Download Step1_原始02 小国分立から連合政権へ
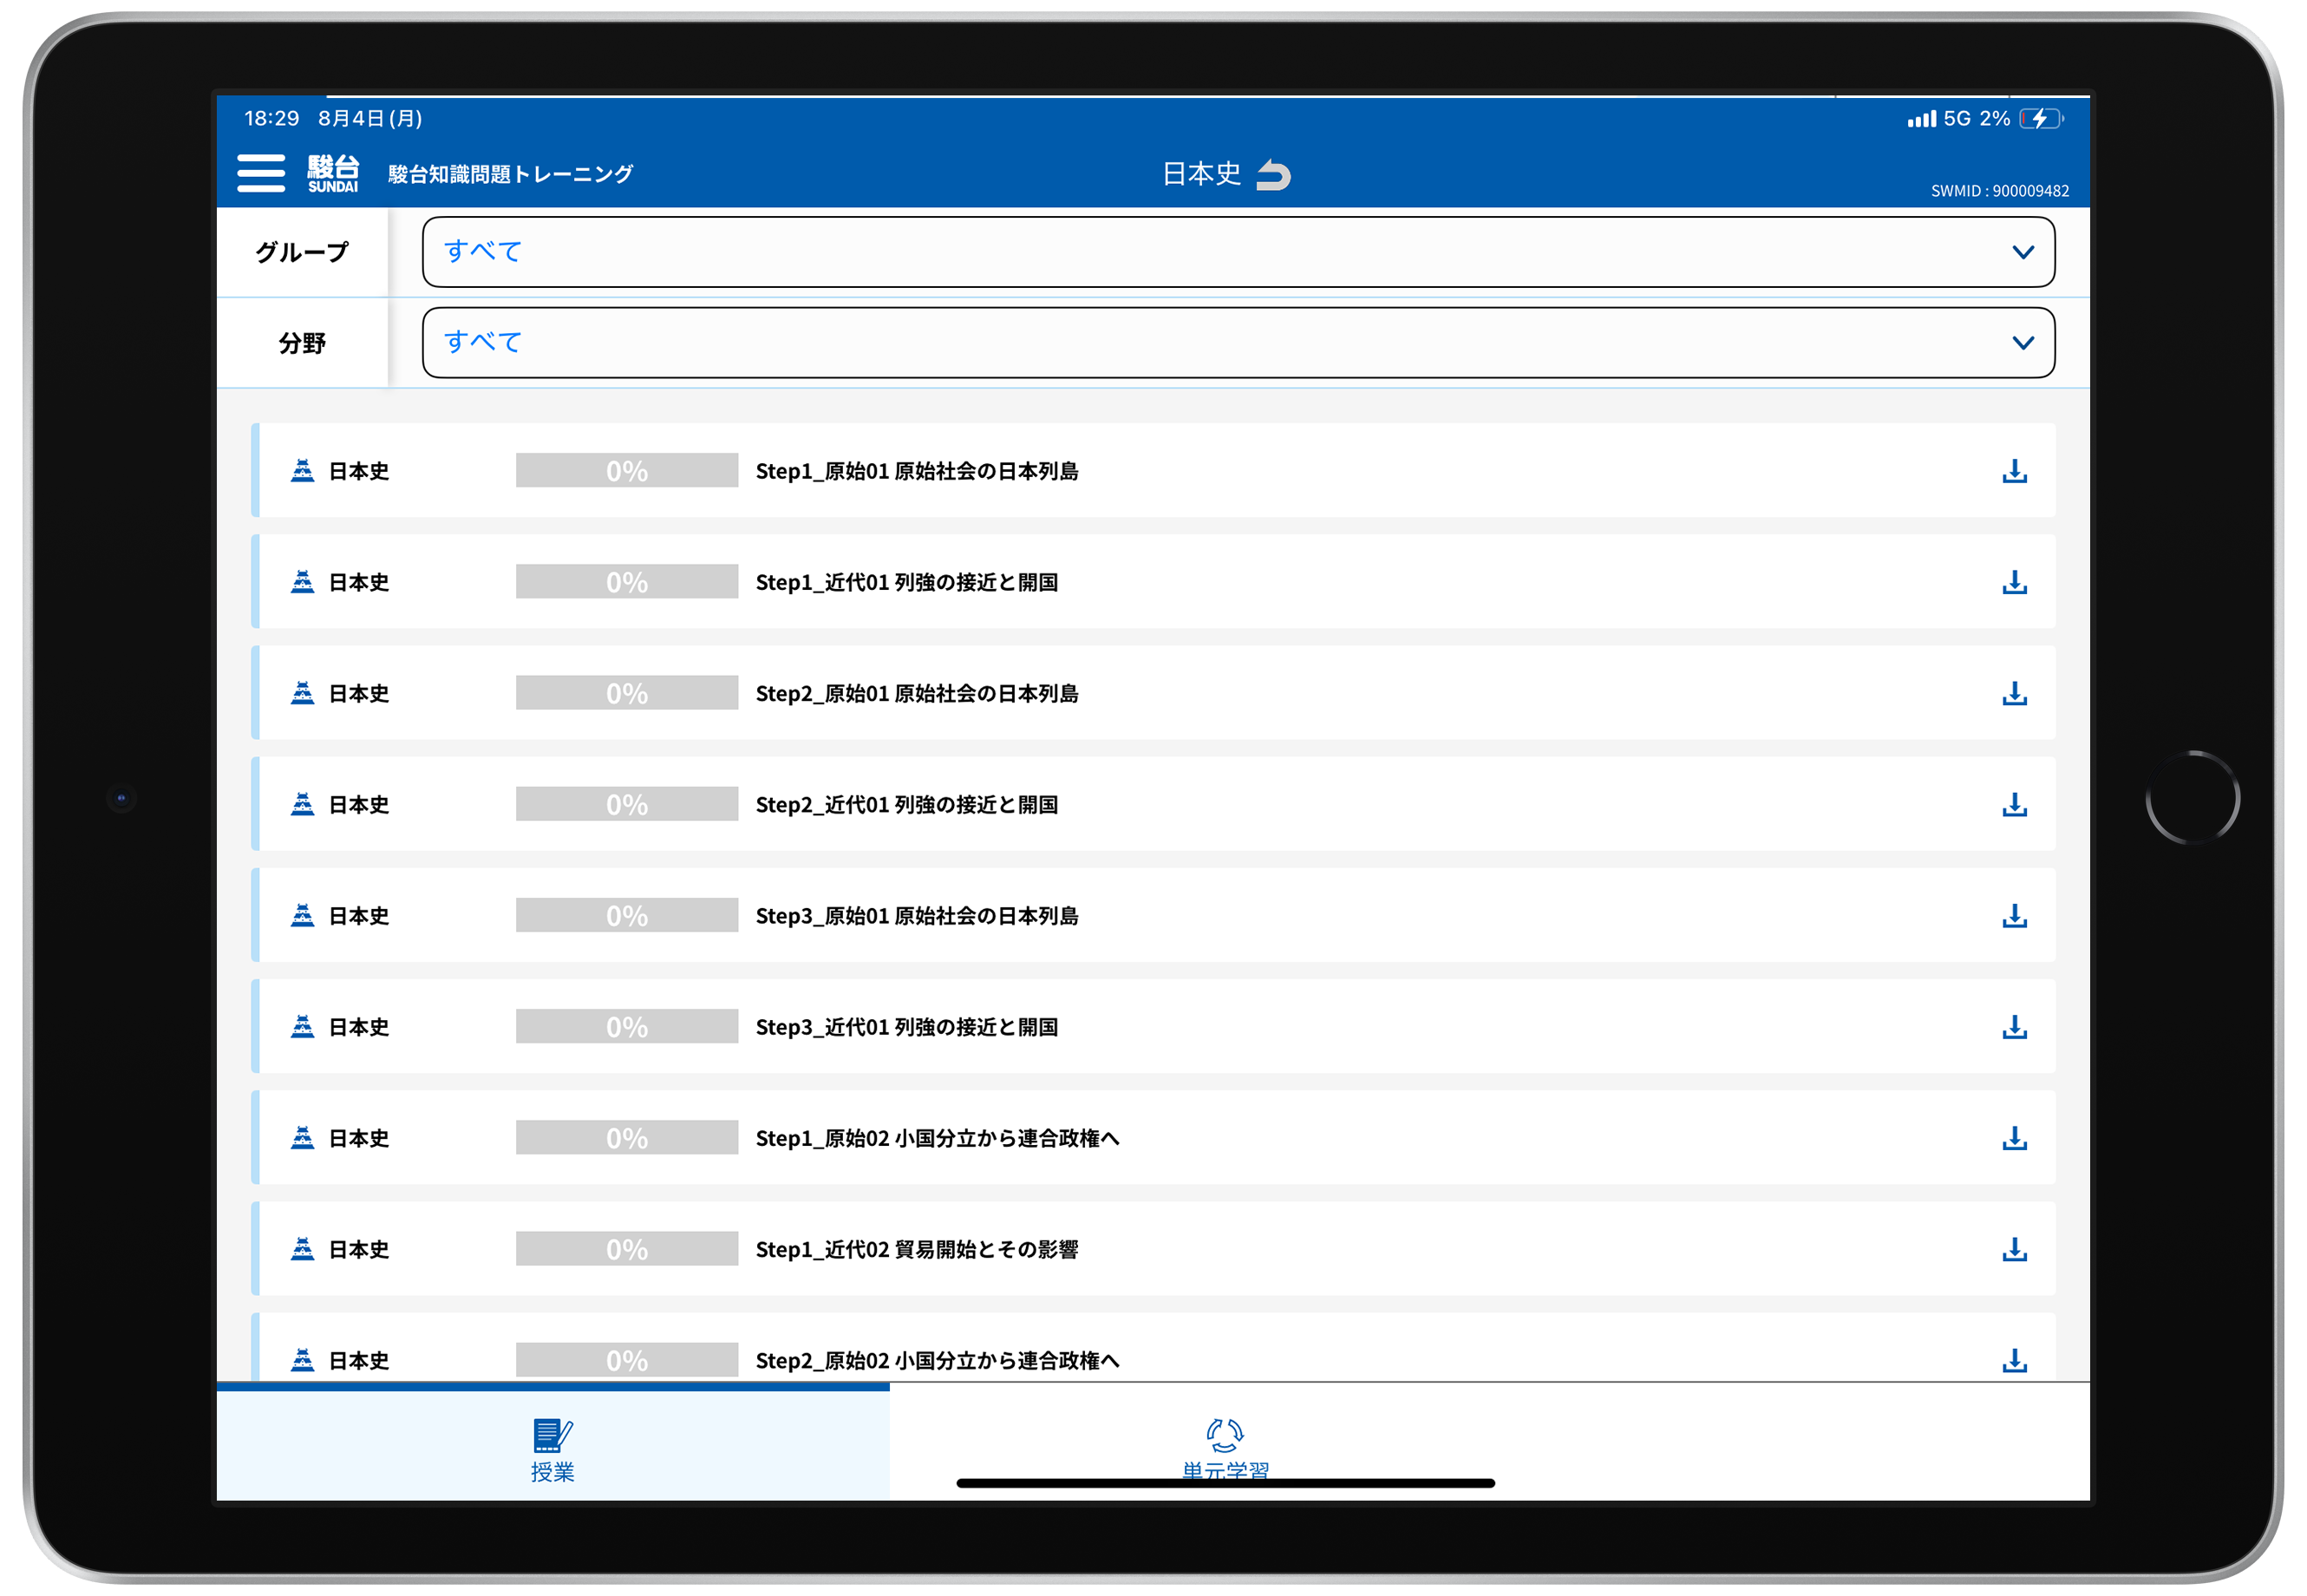Screen dimensions: 2307x1596 pyautogui.click(x=2014, y=1138)
